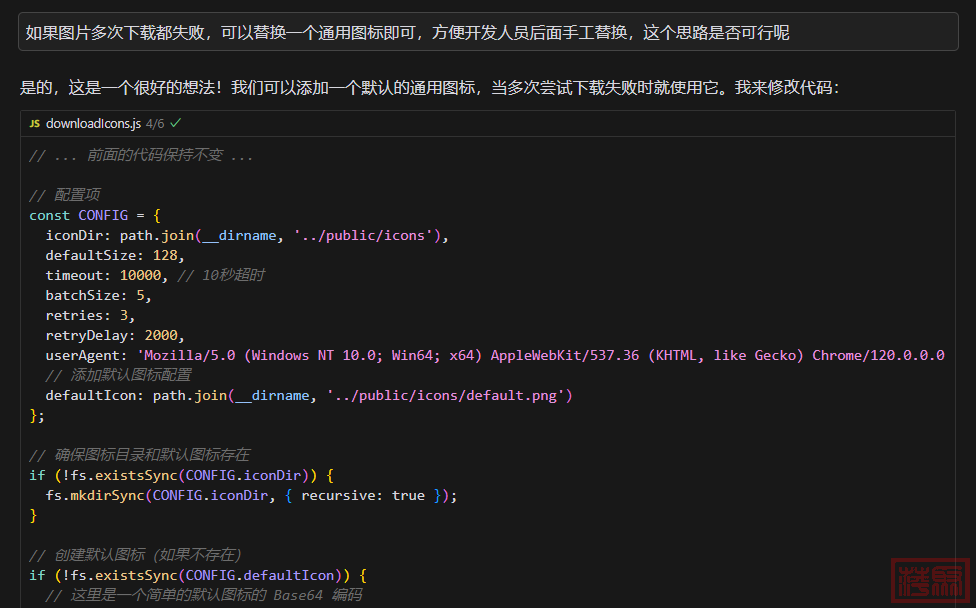Click the retries: 3 line
The height and width of the screenshot is (608, 976).
(x=90, y=315)
